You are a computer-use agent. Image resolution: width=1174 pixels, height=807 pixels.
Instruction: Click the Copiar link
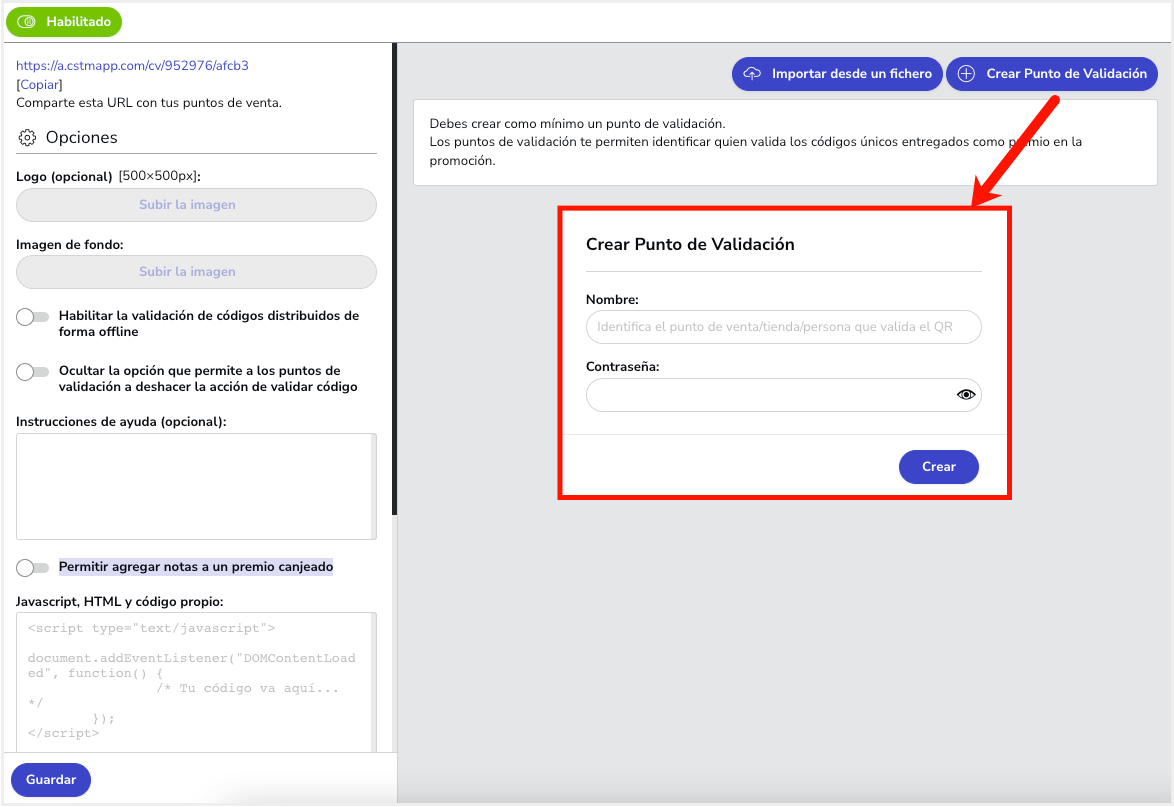click(x=40, y=85)
